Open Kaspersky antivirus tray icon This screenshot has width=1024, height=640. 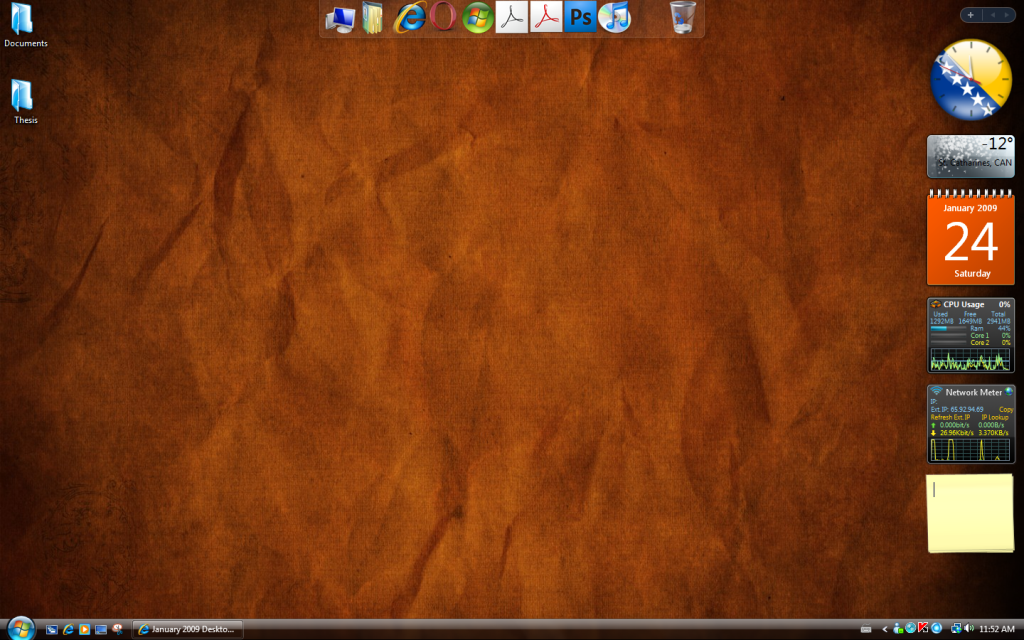coord(923,628)
